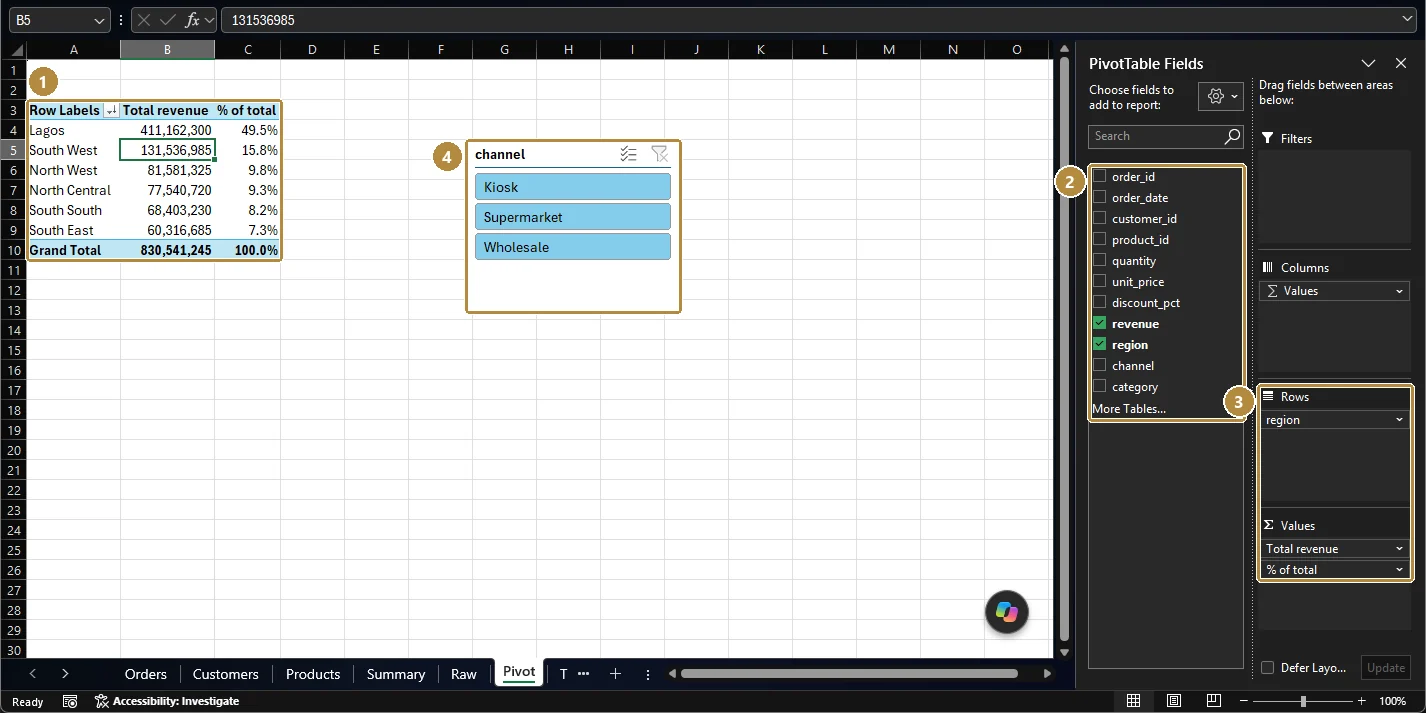Image resolution: width=1426 pixels, height=713 pixels.
Task: Enable Defer Layout Update checkbox
Action: [x=1267, y=668]
